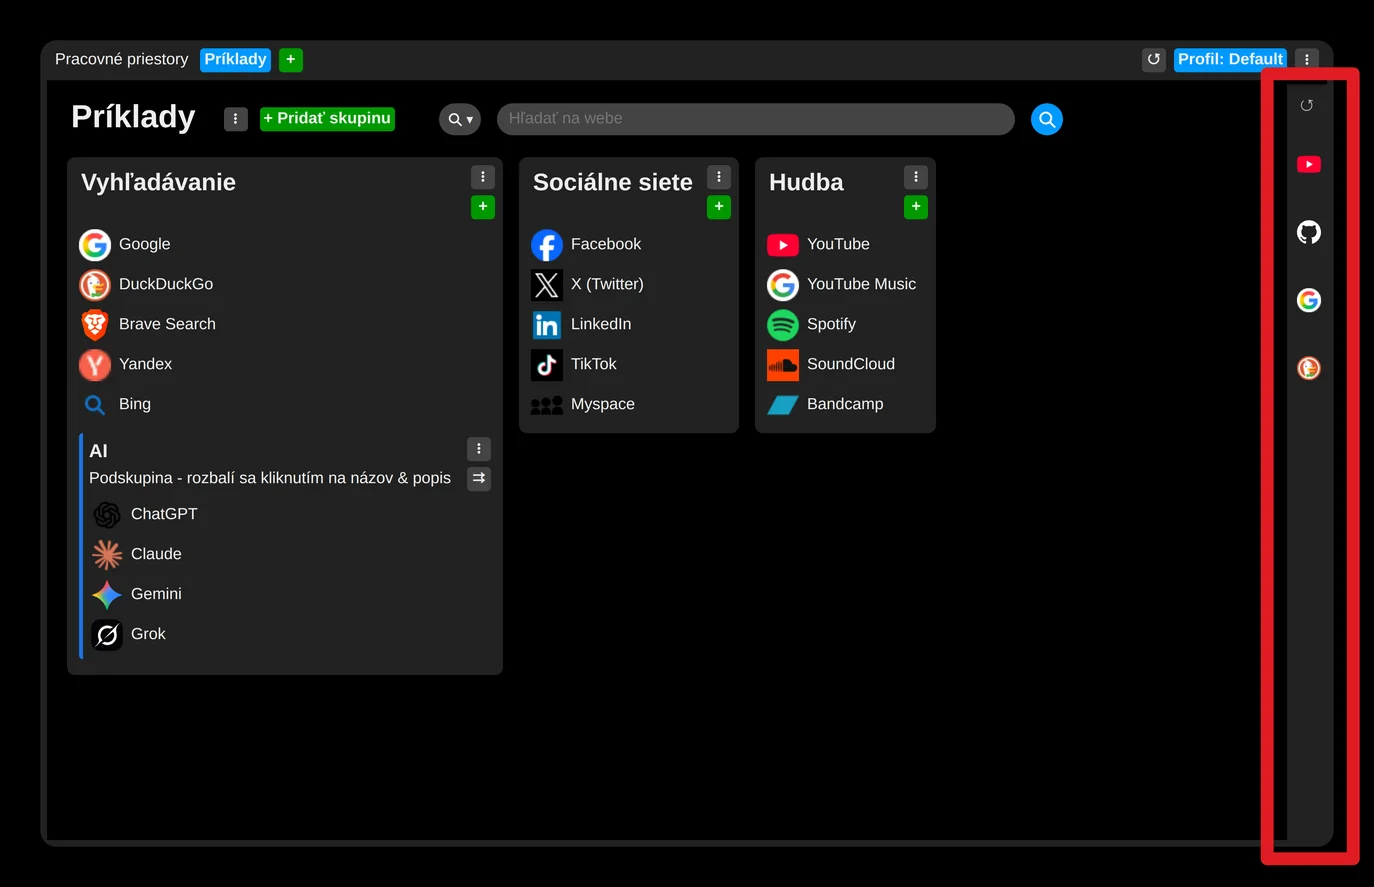Click the Profil: Default button
The width and height of the screenshot is (1374, 887).
tap(1230, 59)
